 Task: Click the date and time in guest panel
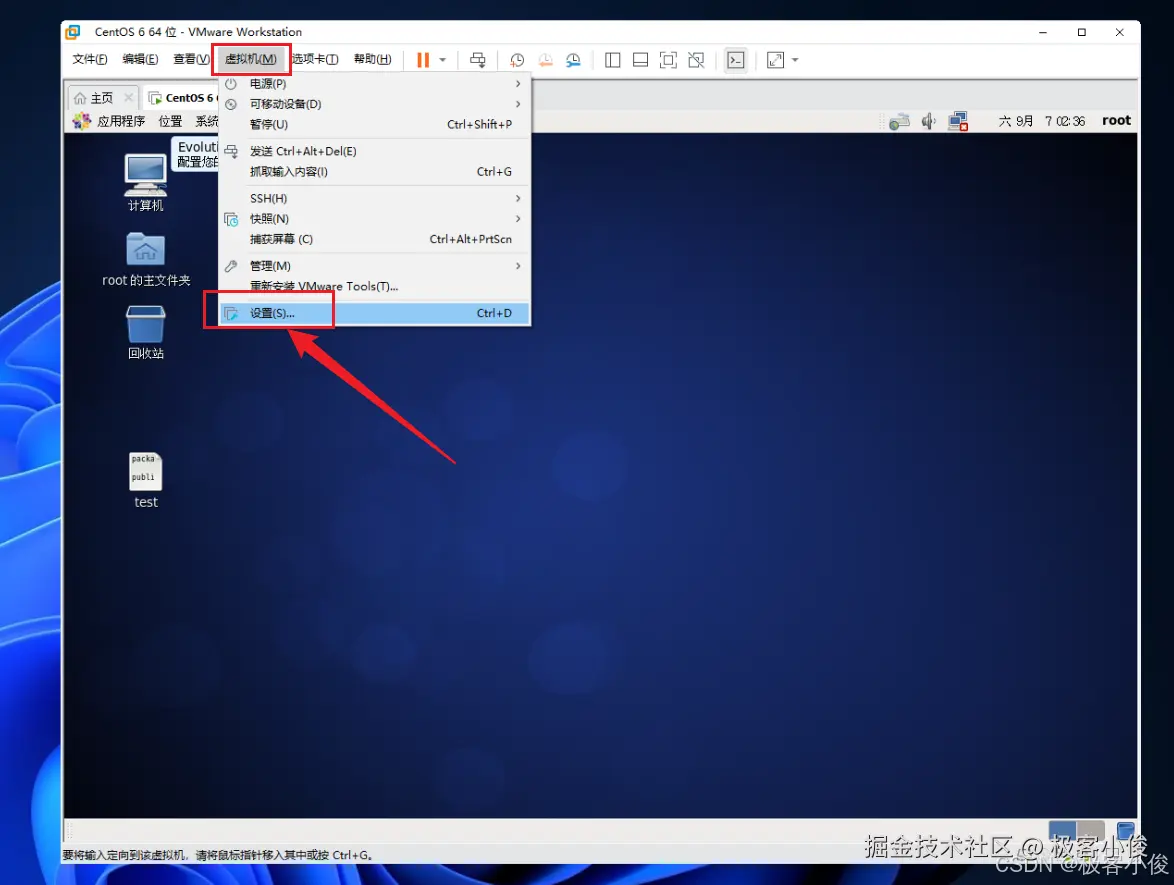[x=1041, y=121]
